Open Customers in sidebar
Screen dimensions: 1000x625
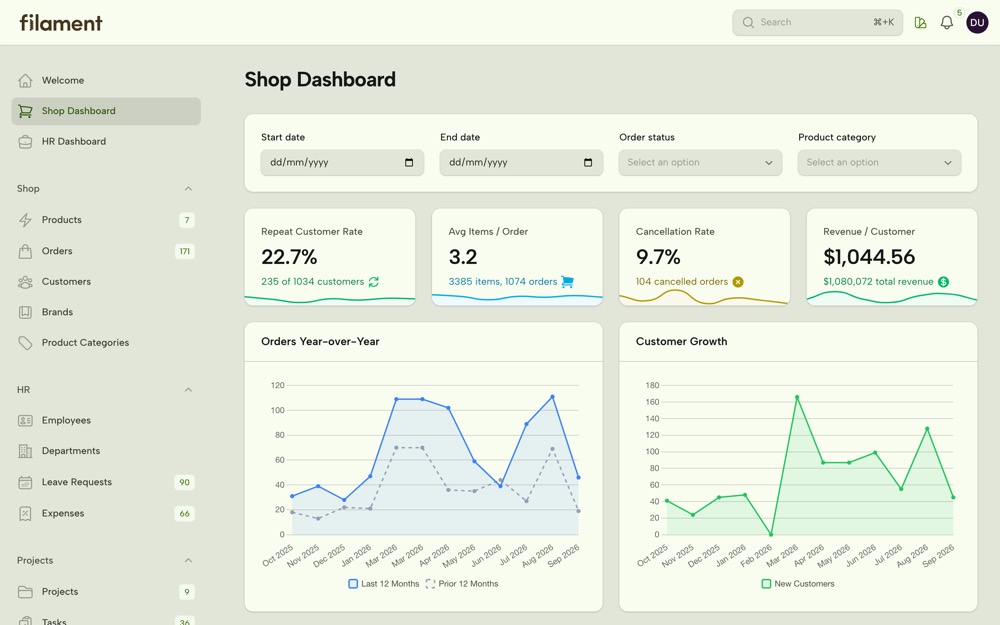106,282
